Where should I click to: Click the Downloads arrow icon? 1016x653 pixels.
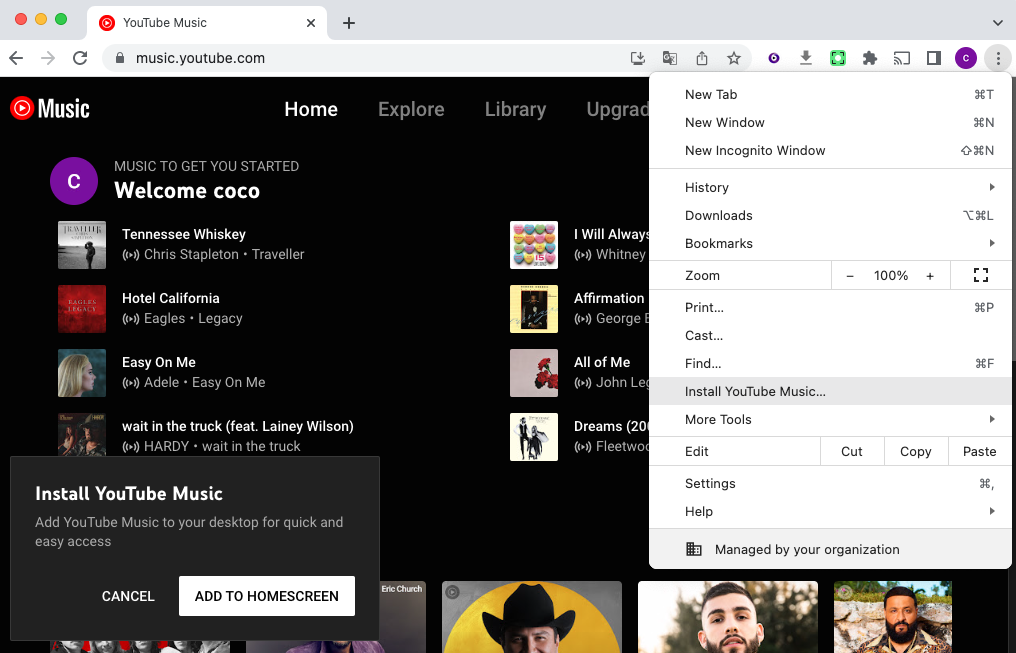(x=805, y=58)
